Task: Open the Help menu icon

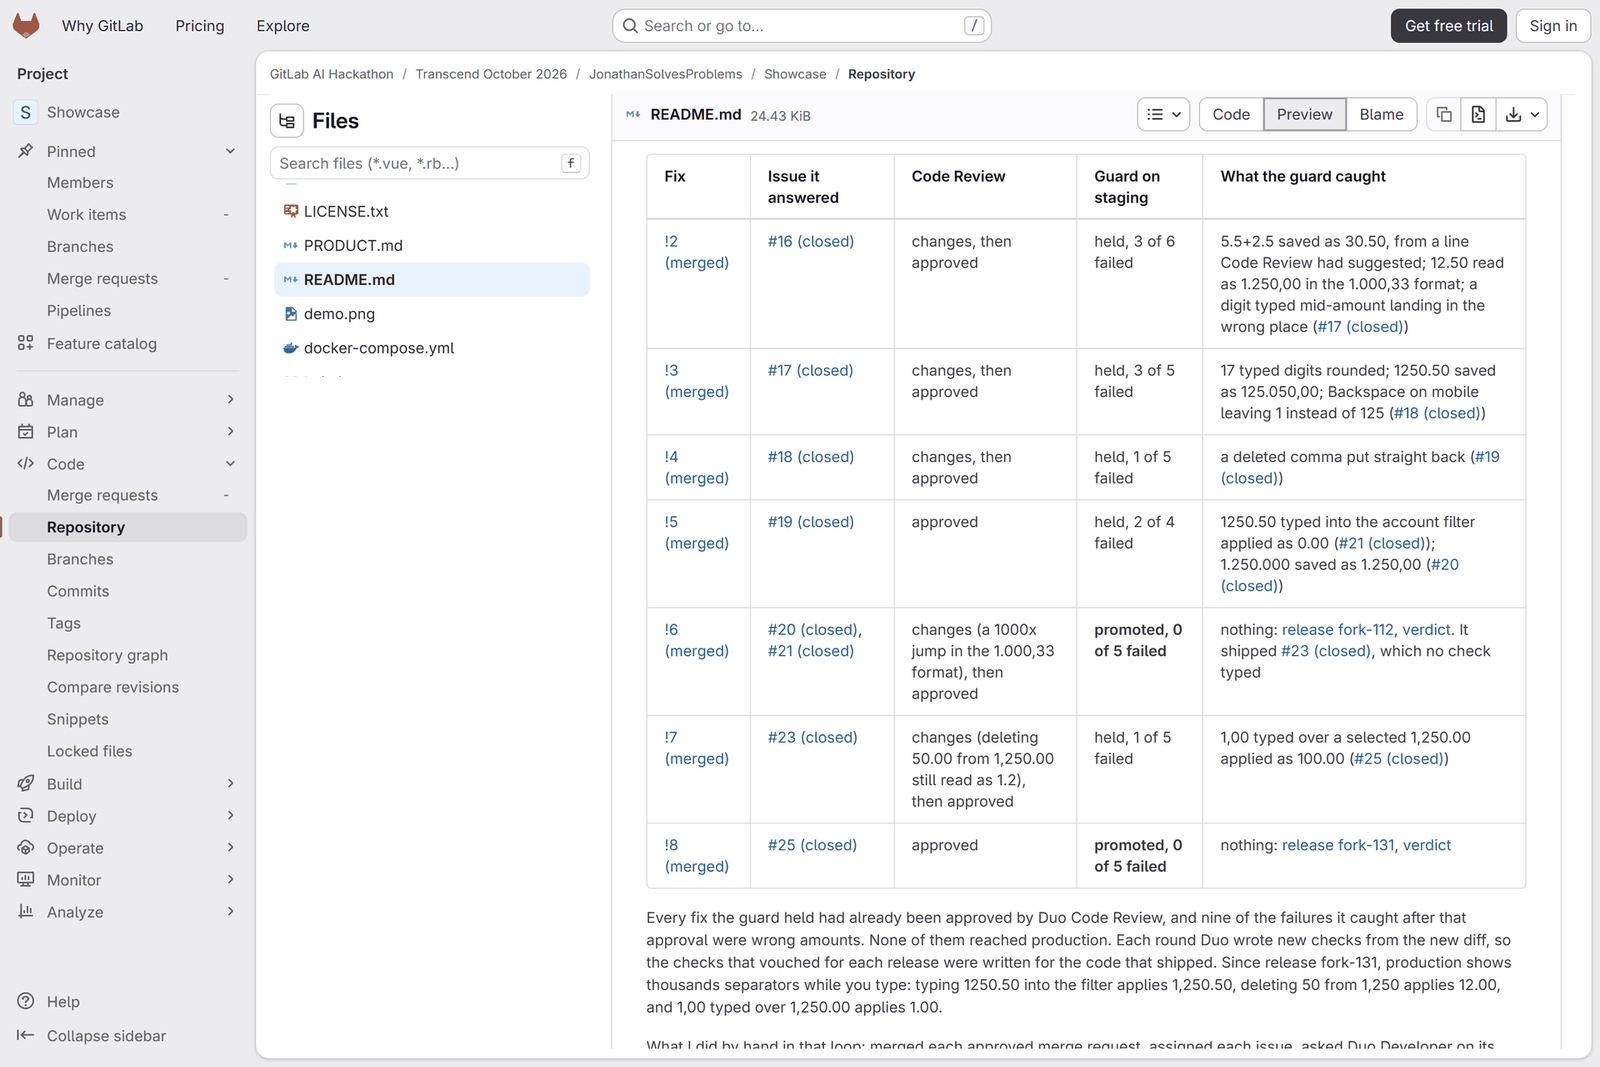Action: coord(26,1001)
